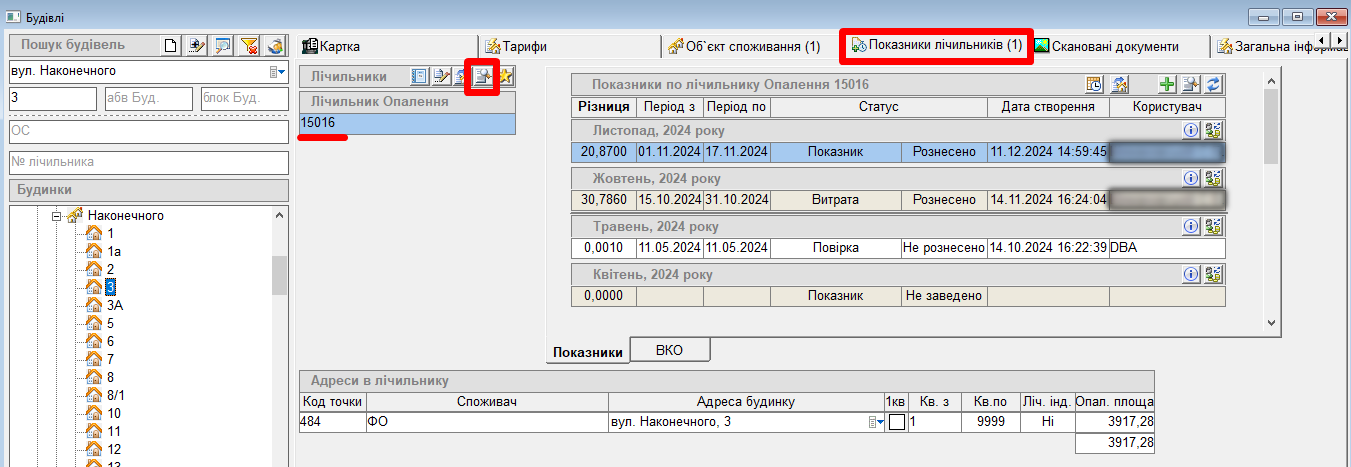This screenshot has width=1351, height=467.
Task: Add a new reading with green plus icon
Action: [x=1166, y=85]
